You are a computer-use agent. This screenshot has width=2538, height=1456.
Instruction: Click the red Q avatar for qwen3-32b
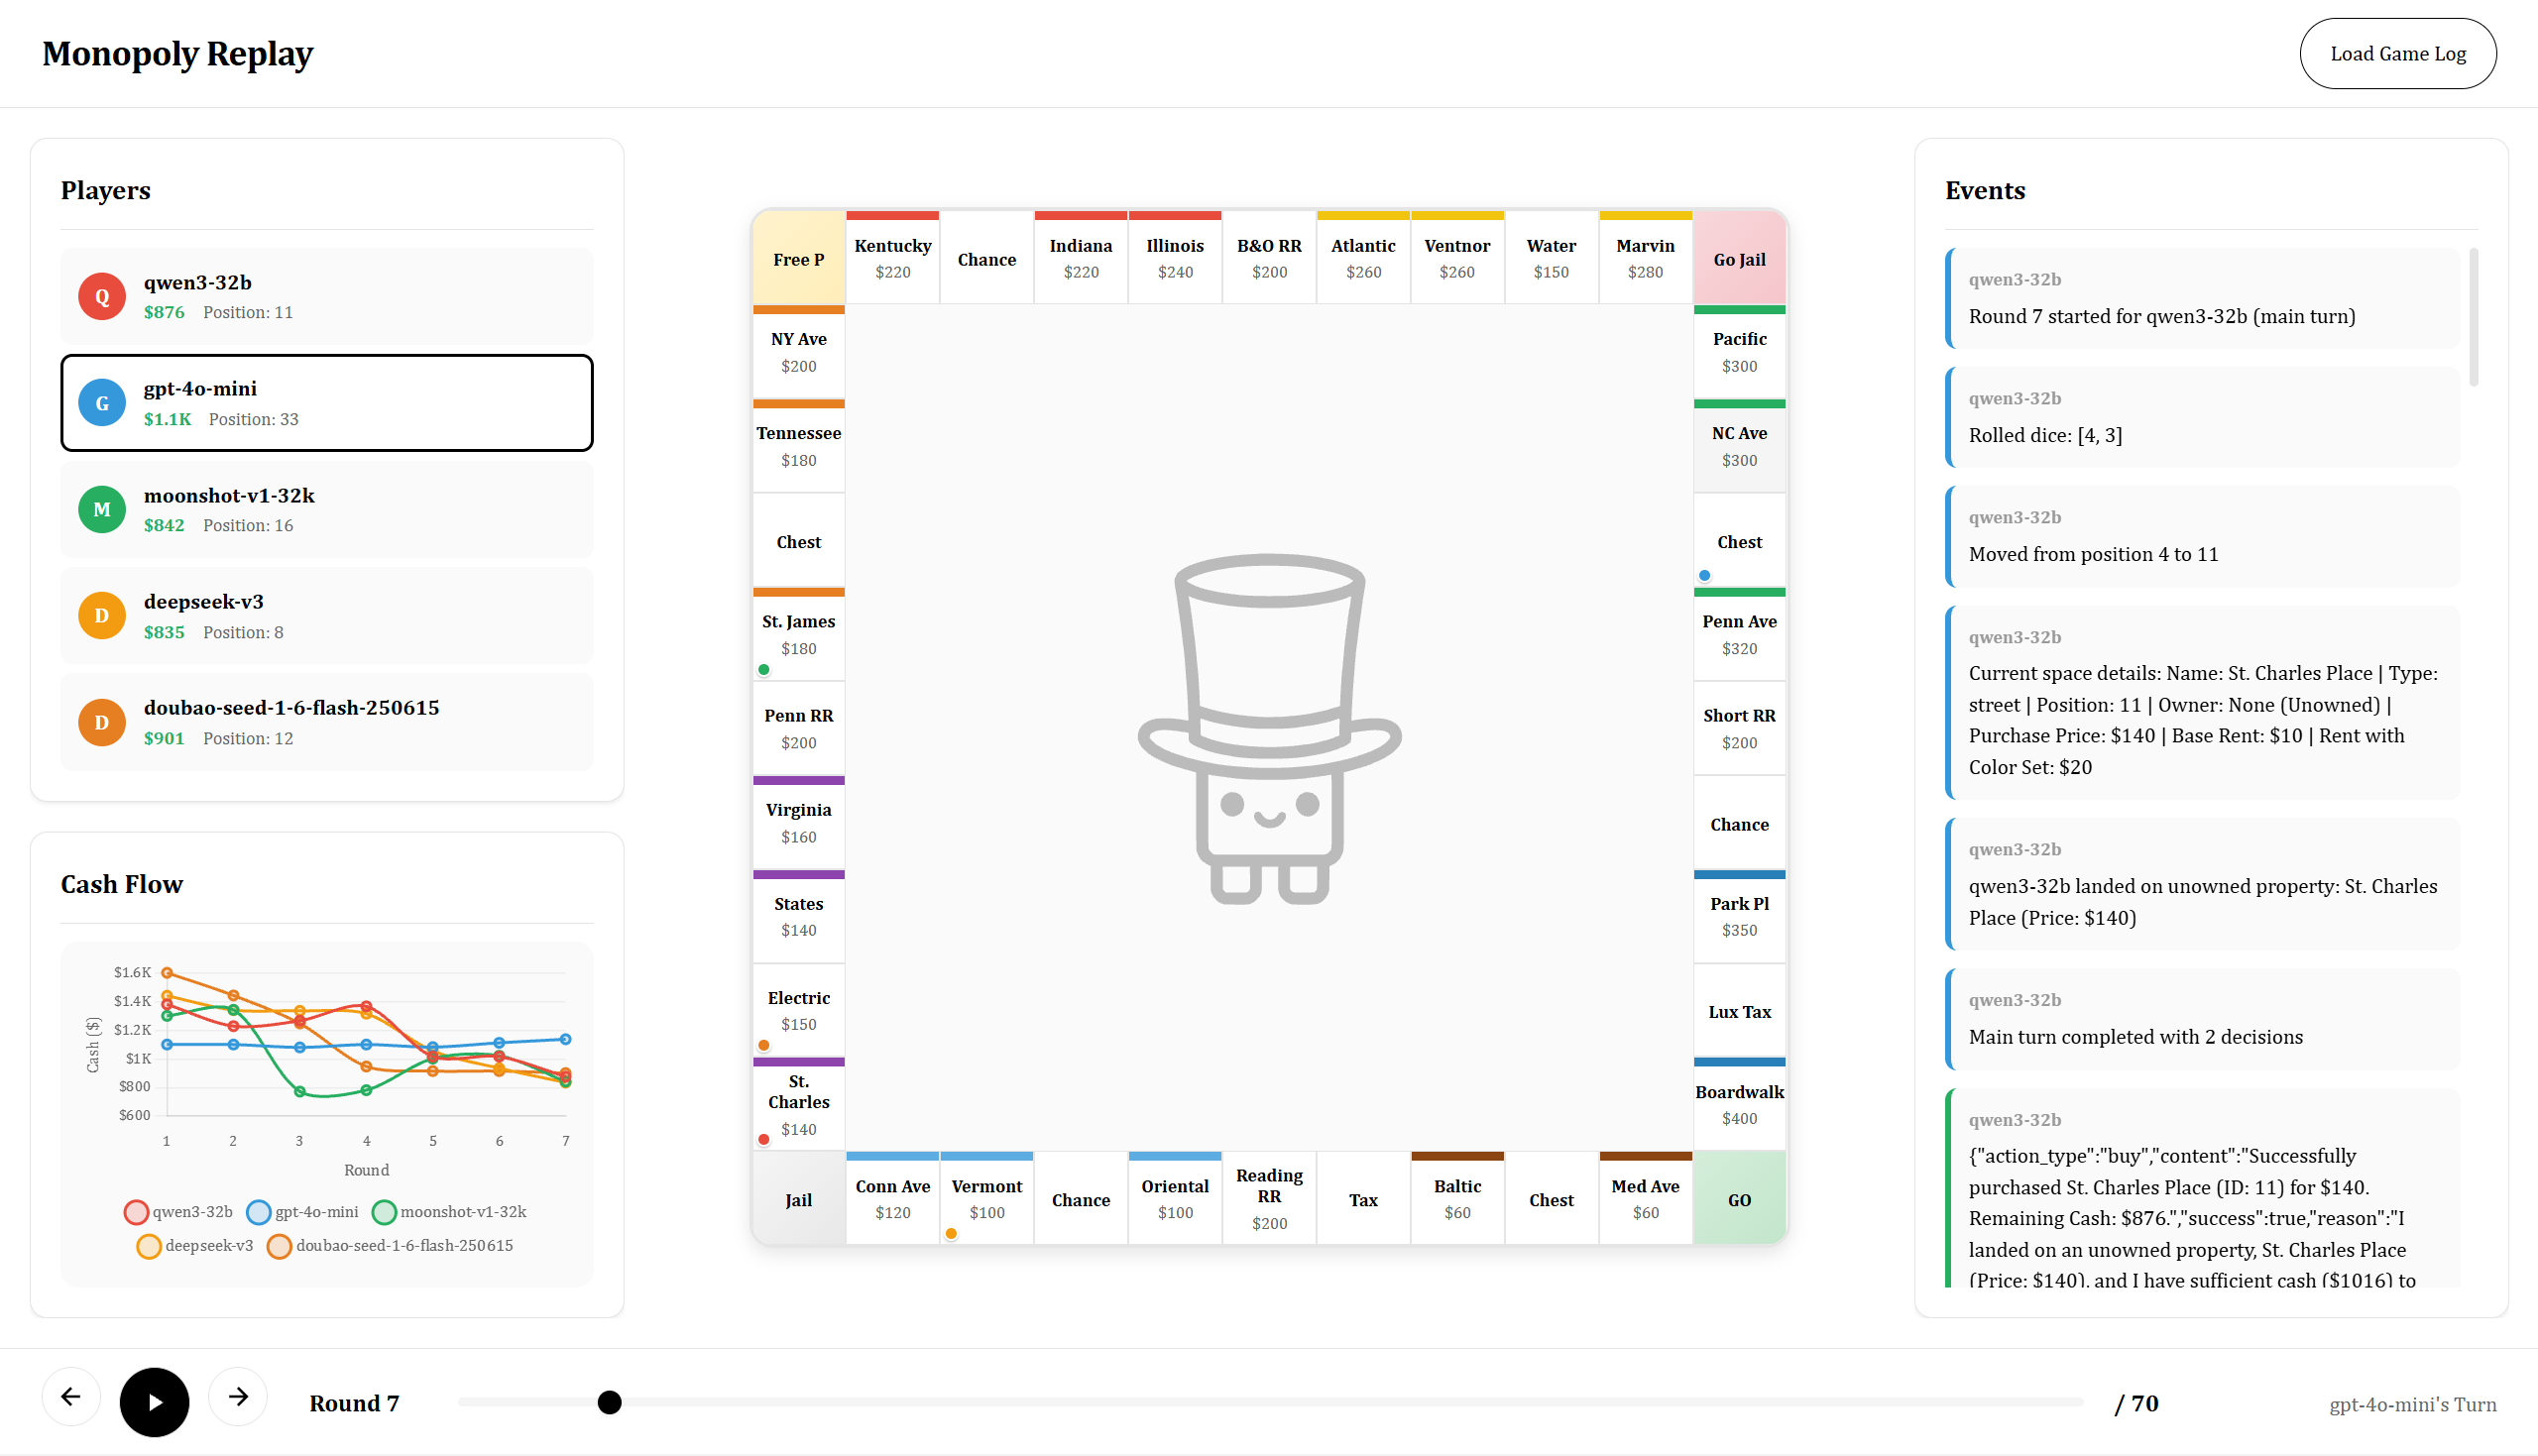[102, 296]
